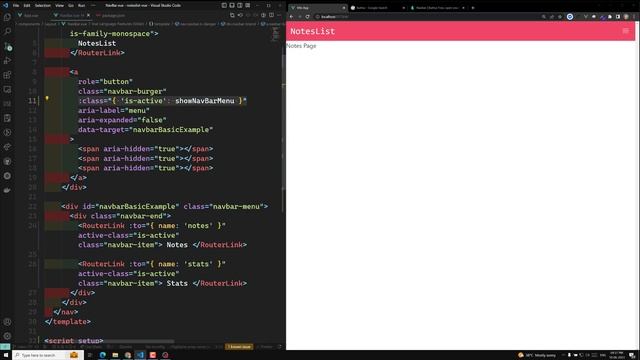
Task: Click the lightbulb code action on line 11
Action: [47, 98]
